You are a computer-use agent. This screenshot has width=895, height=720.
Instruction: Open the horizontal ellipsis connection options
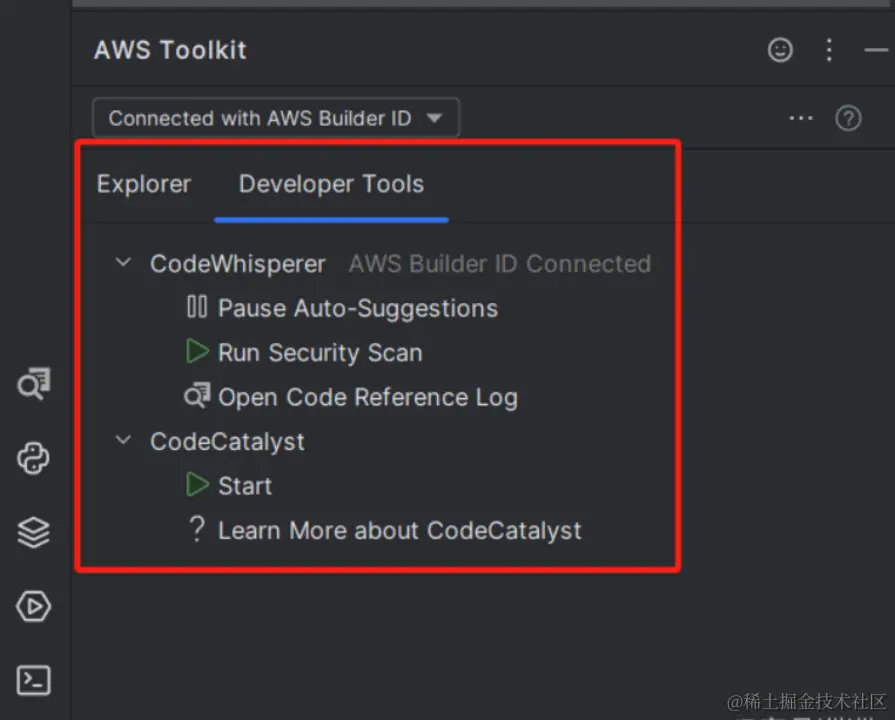click(801, 119)
